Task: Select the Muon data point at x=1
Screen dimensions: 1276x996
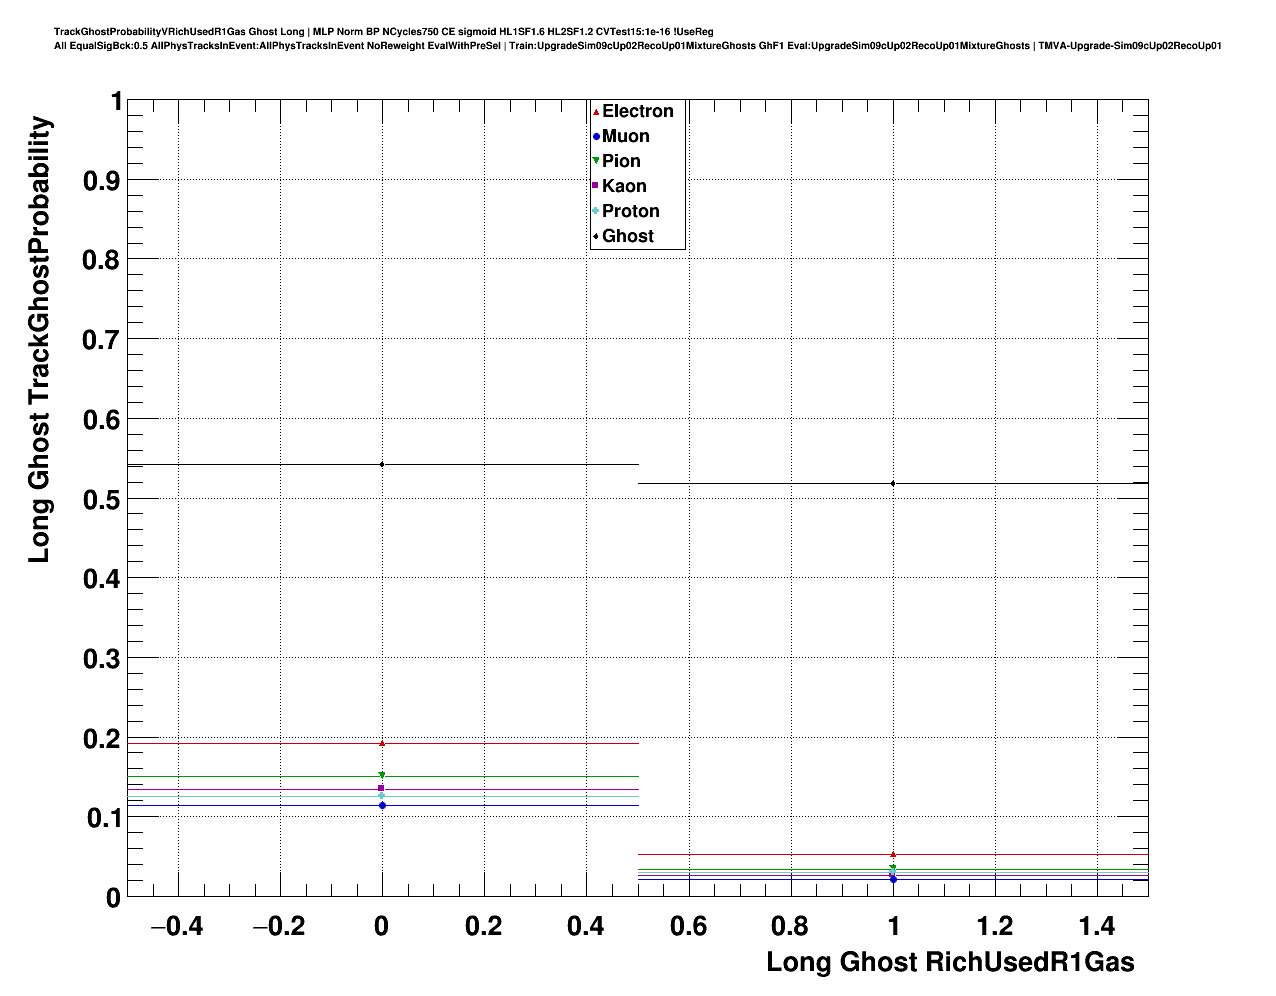Action: tap(893, 879)
